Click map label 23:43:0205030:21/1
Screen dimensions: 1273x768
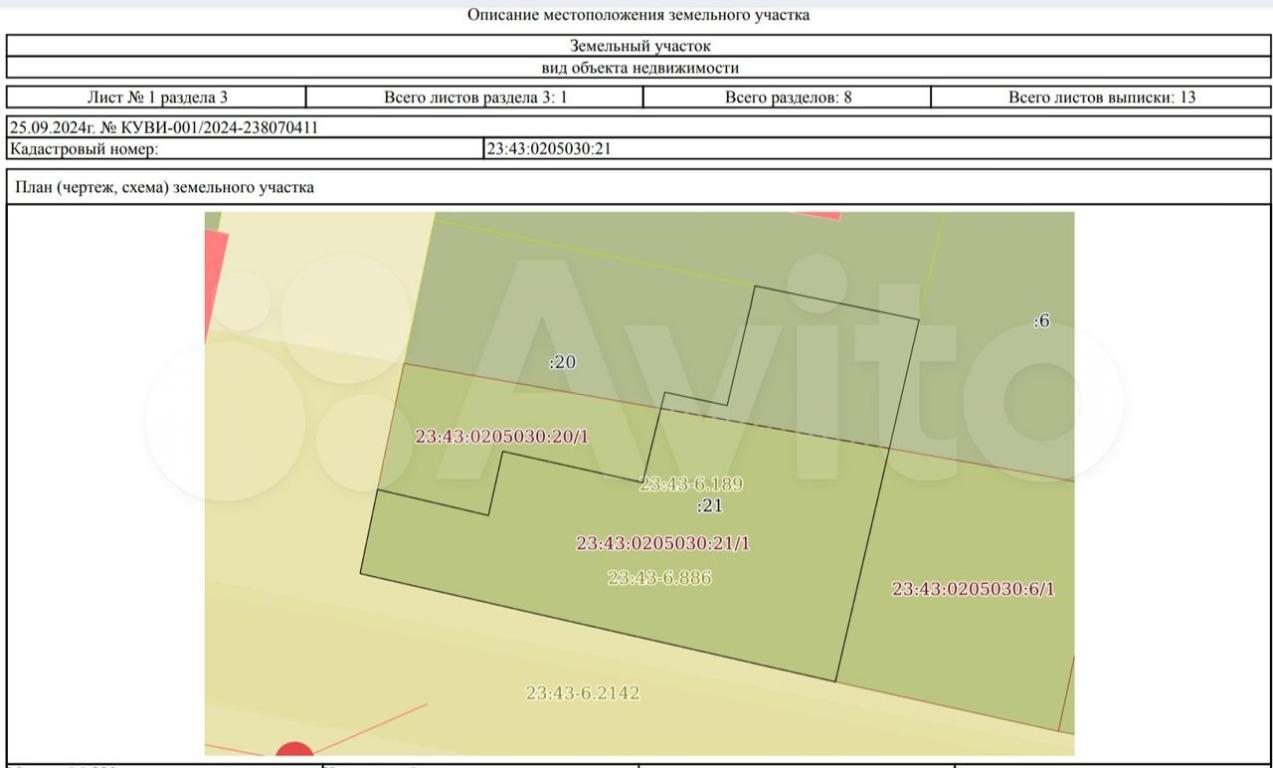[663, 543]
